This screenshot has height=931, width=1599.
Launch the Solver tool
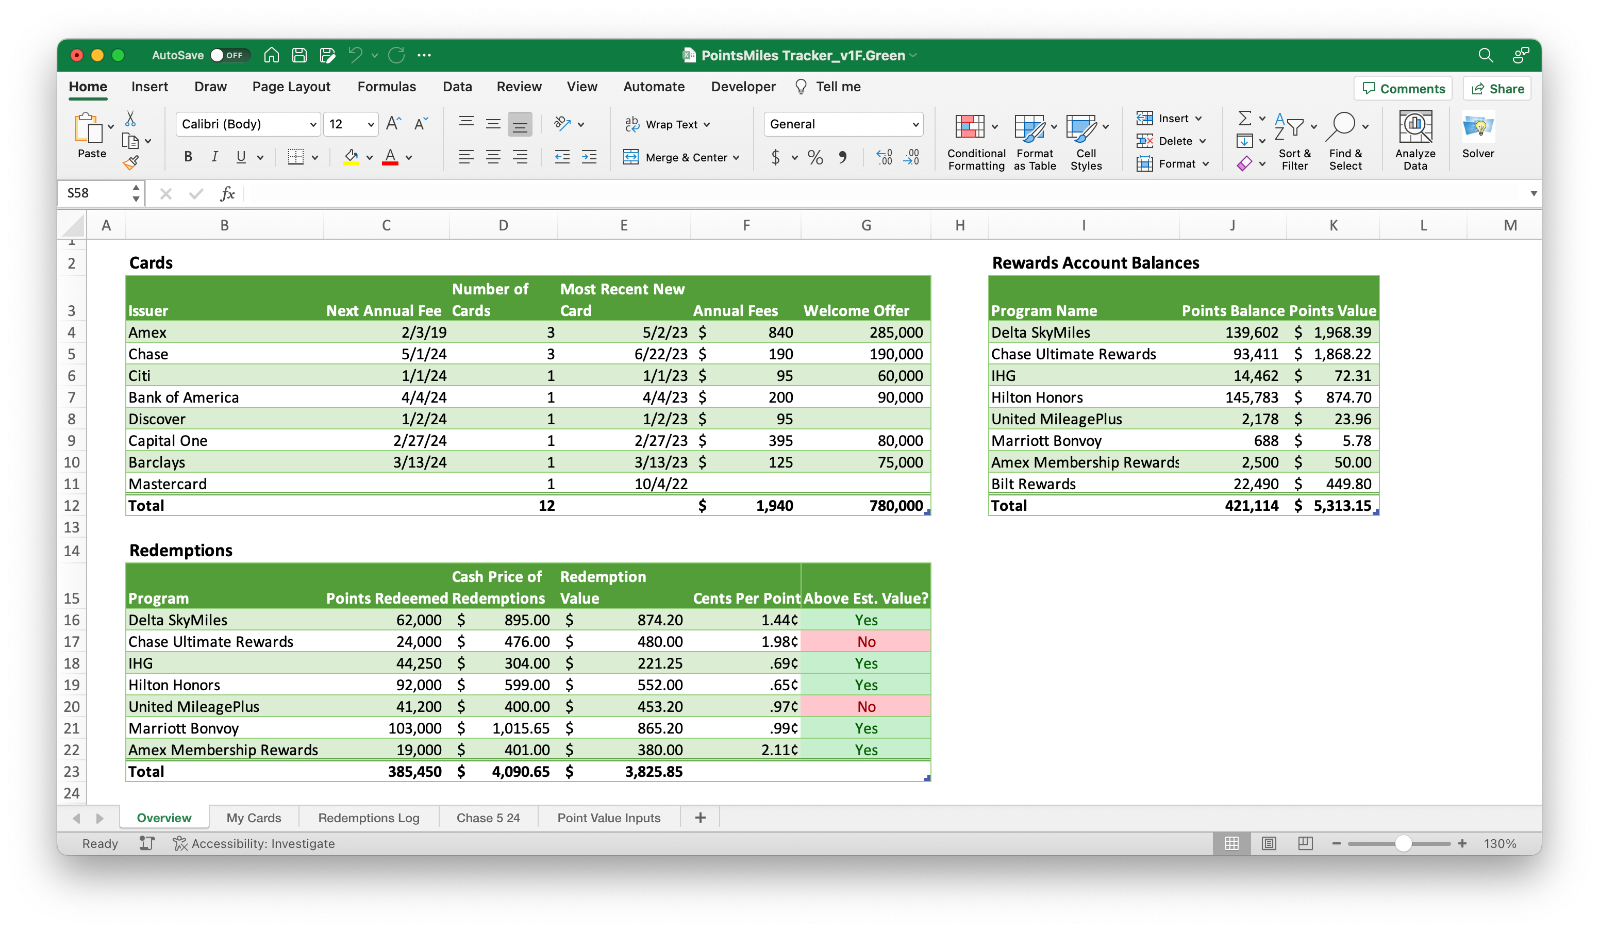click(x=1478, y=136)
